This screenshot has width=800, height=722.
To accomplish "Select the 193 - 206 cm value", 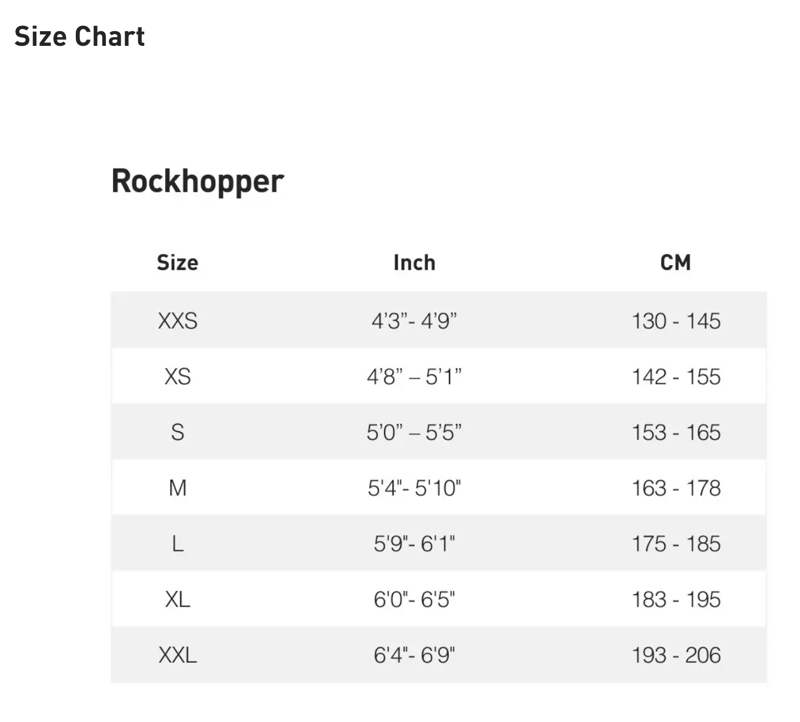I will click(676, 656).
